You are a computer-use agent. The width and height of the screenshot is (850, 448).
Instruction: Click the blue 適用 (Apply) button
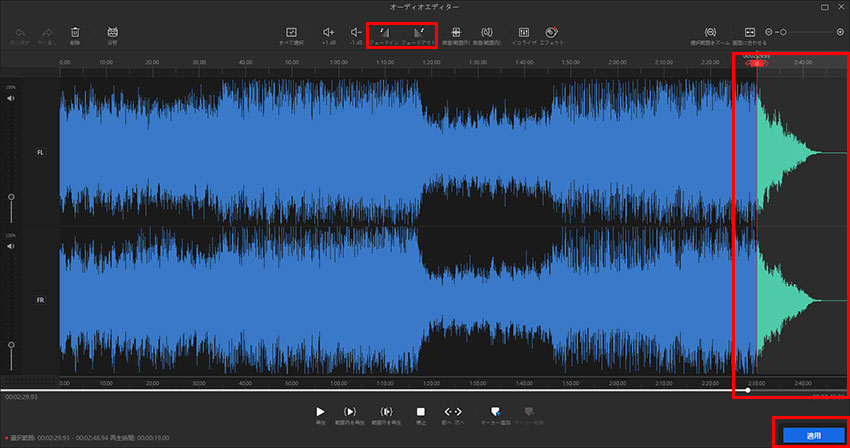pyautogui.click(x=814, y=436)
